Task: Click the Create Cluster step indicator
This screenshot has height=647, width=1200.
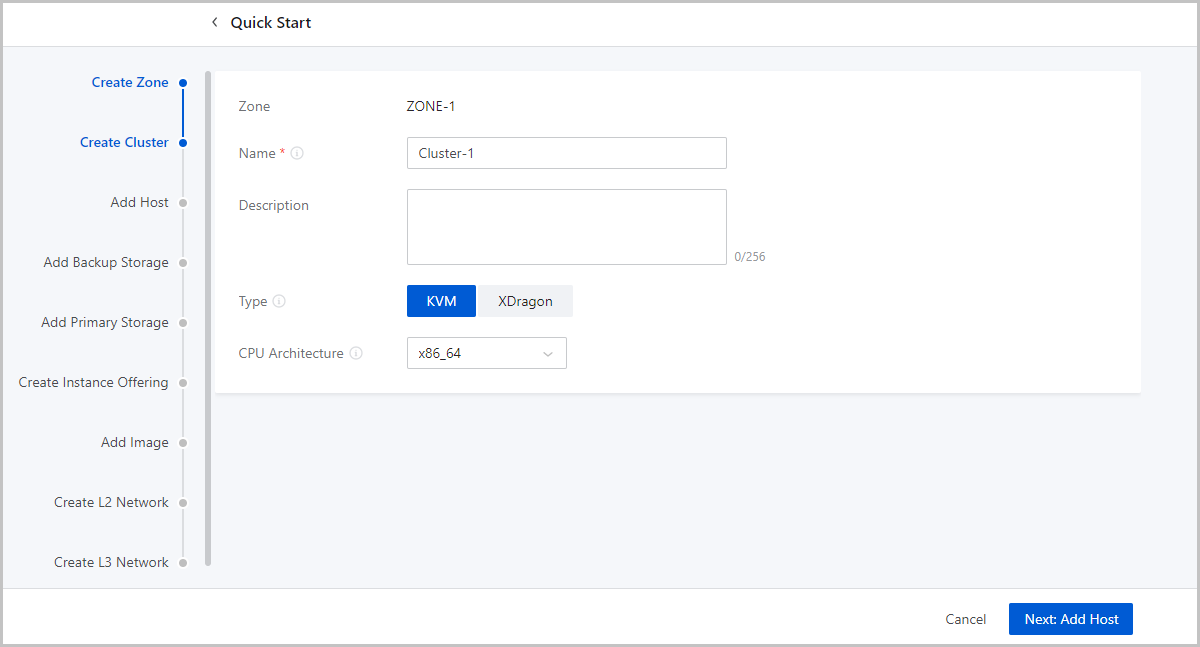Action: coord(183,142)
